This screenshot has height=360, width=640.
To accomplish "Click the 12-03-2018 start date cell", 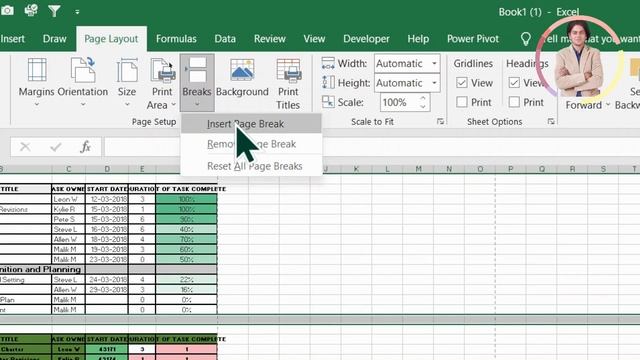I will click(107, 199).
